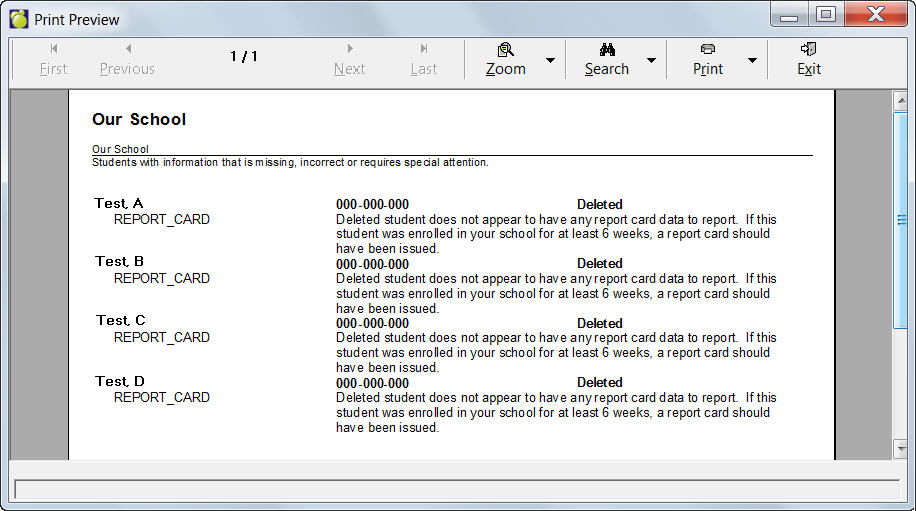Image resolution: width=916 pixels, height=511 pixels.
Task: Click the Print button label
Action: point(708,69)
